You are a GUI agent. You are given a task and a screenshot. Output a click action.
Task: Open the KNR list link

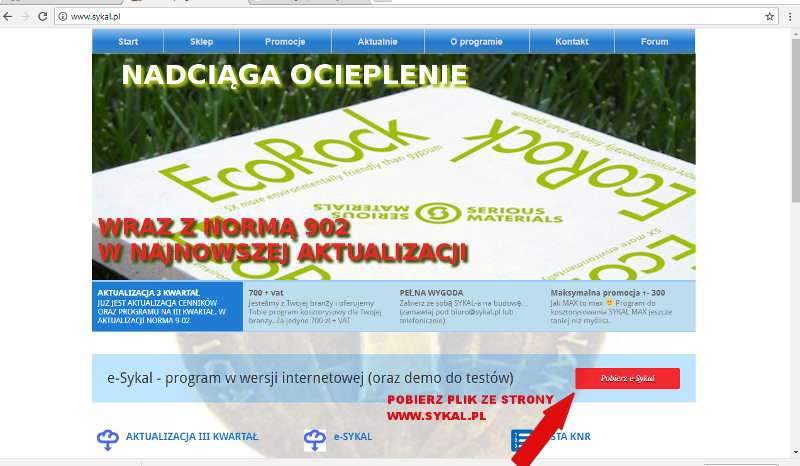(570, 437)
